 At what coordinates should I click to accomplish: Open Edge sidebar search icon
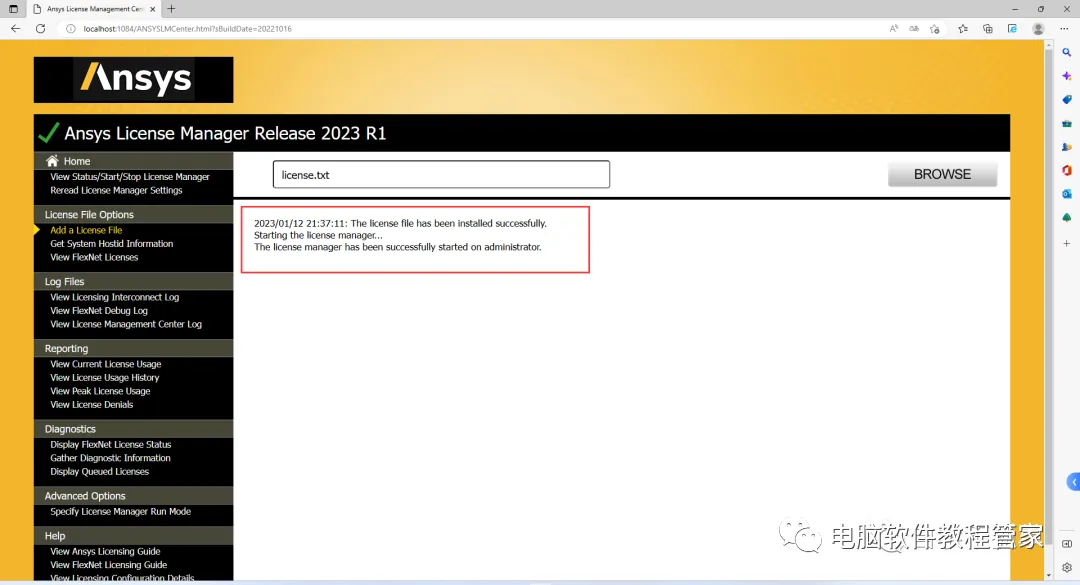[1067, 52]
